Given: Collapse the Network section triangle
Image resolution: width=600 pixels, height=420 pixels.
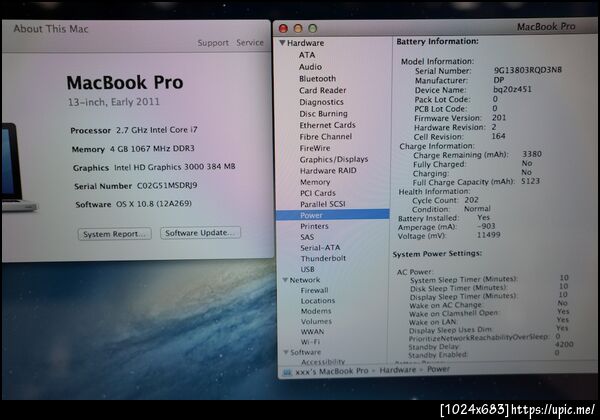Looking at the screenshot, I should [x=285, y=280].
